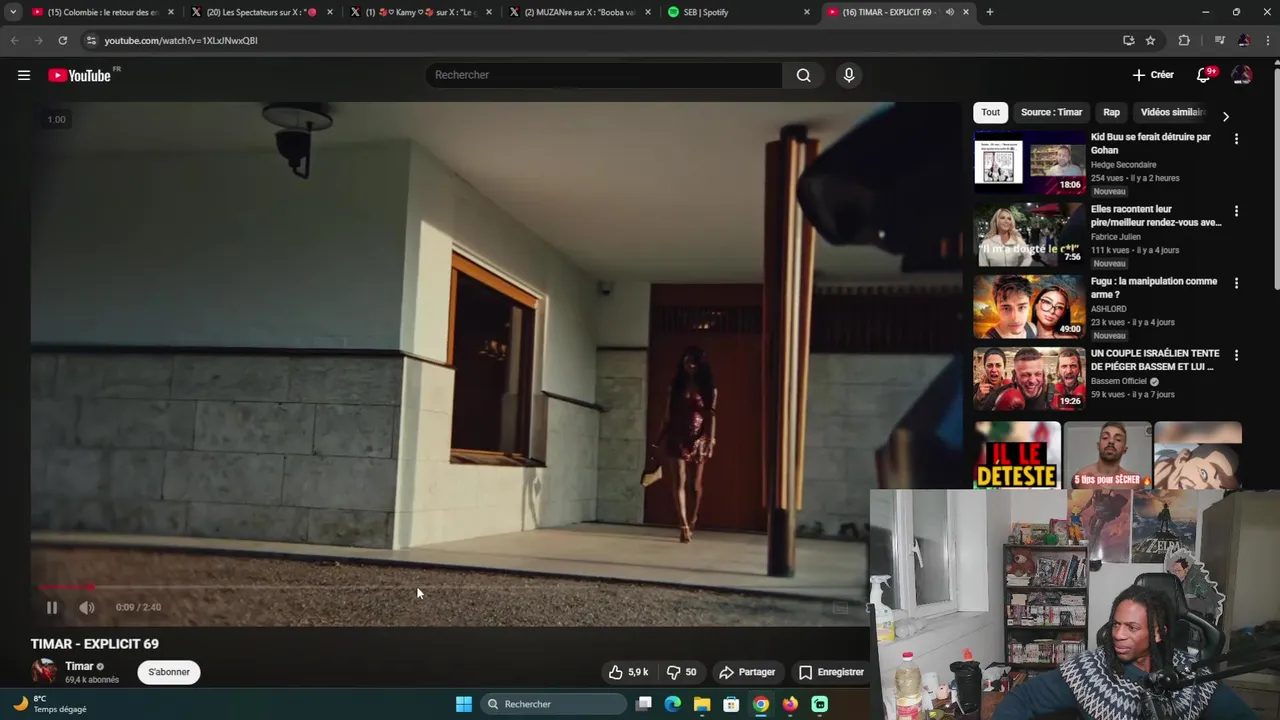Dislike the video with thumbs down
The image size is (1280, 720).
point(681,672)
